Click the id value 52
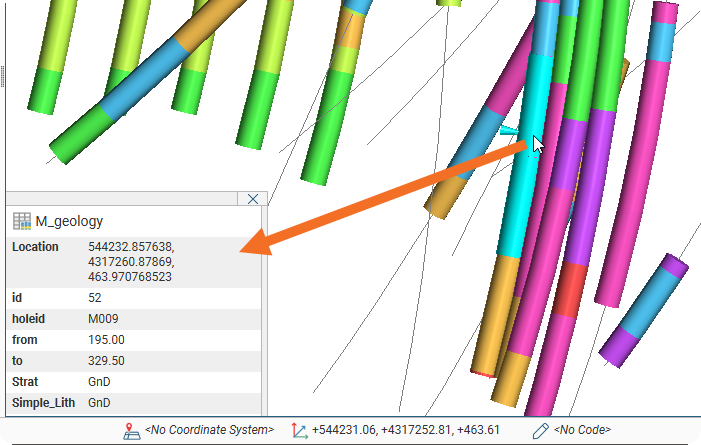 point(96,297)
